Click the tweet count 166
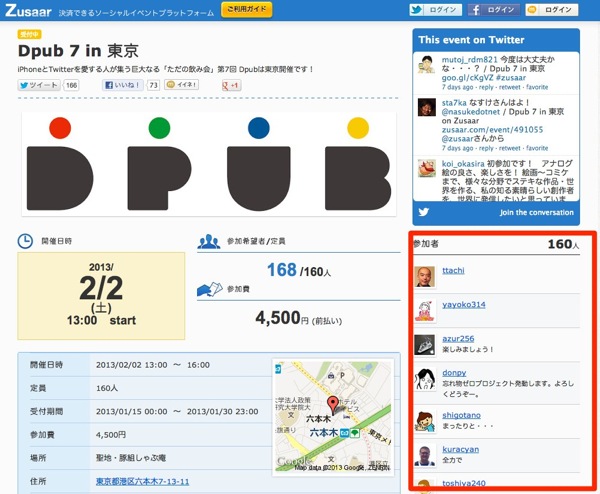The height and width of the screenshot is (494, 600). [71, 85]
